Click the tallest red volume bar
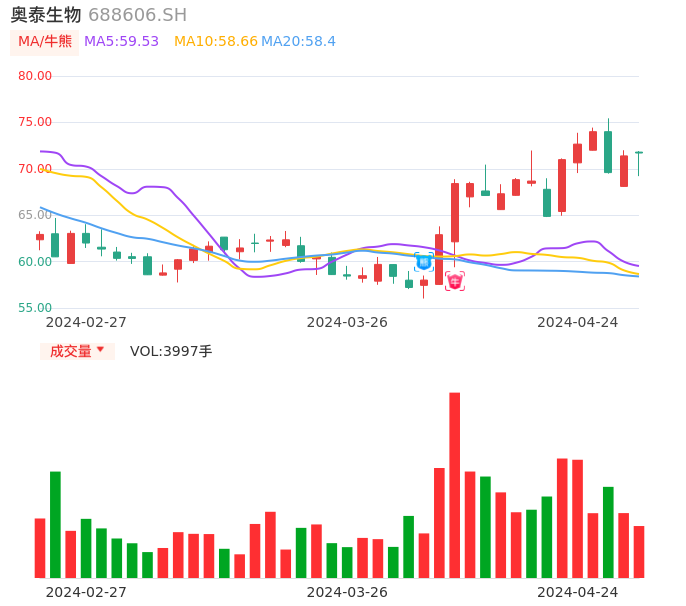 (455, 485)
